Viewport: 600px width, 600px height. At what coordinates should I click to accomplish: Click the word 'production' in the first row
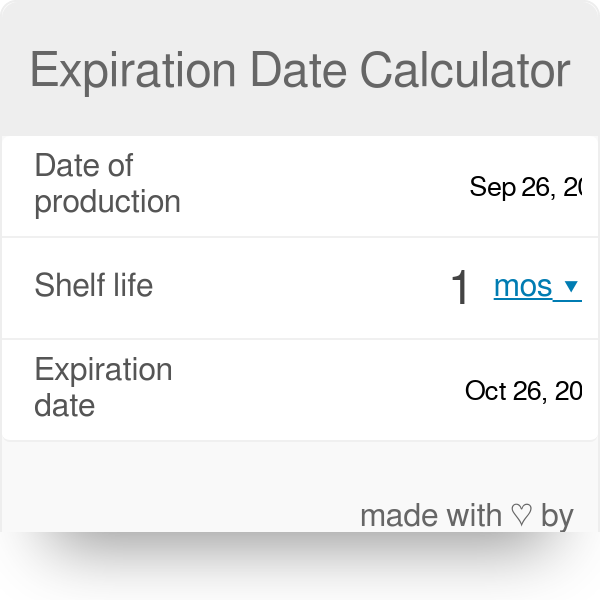(107, 202)
